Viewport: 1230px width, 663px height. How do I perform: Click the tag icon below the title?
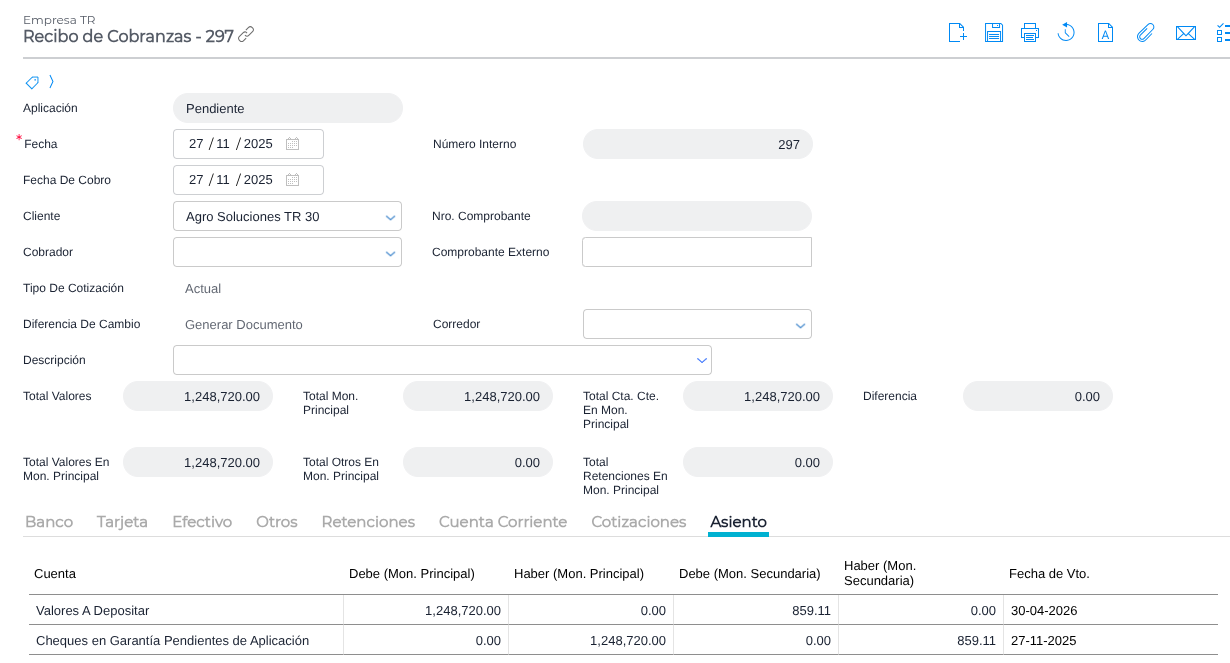[x=32, y=82]
